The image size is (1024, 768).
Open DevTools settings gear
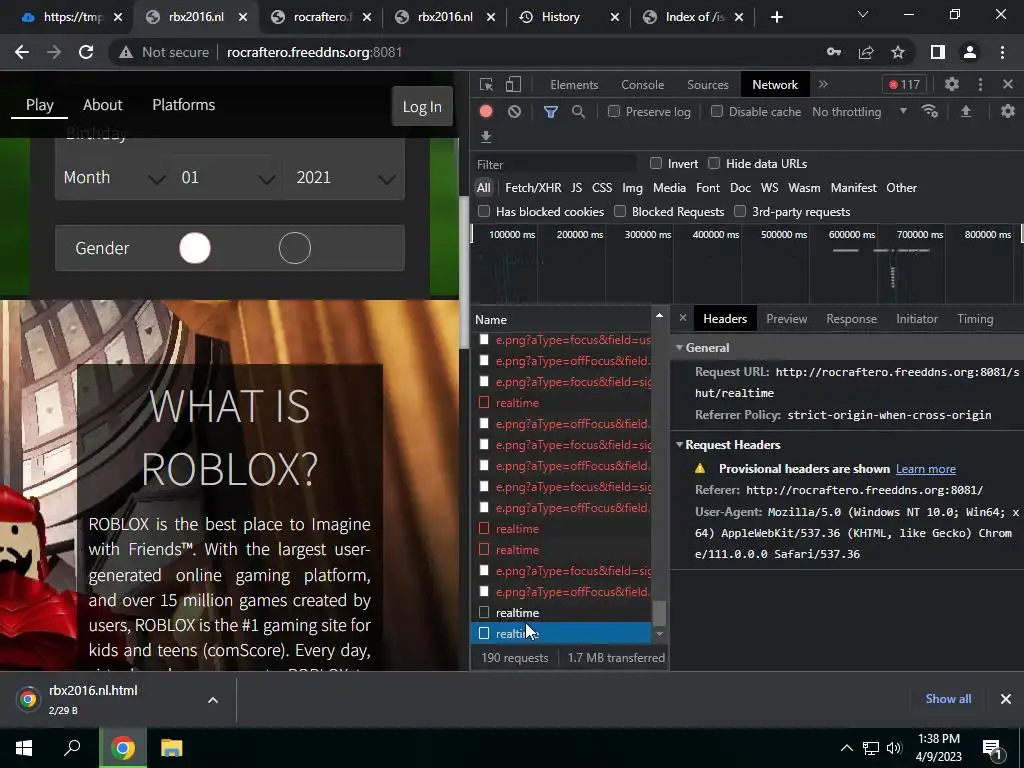952,84
